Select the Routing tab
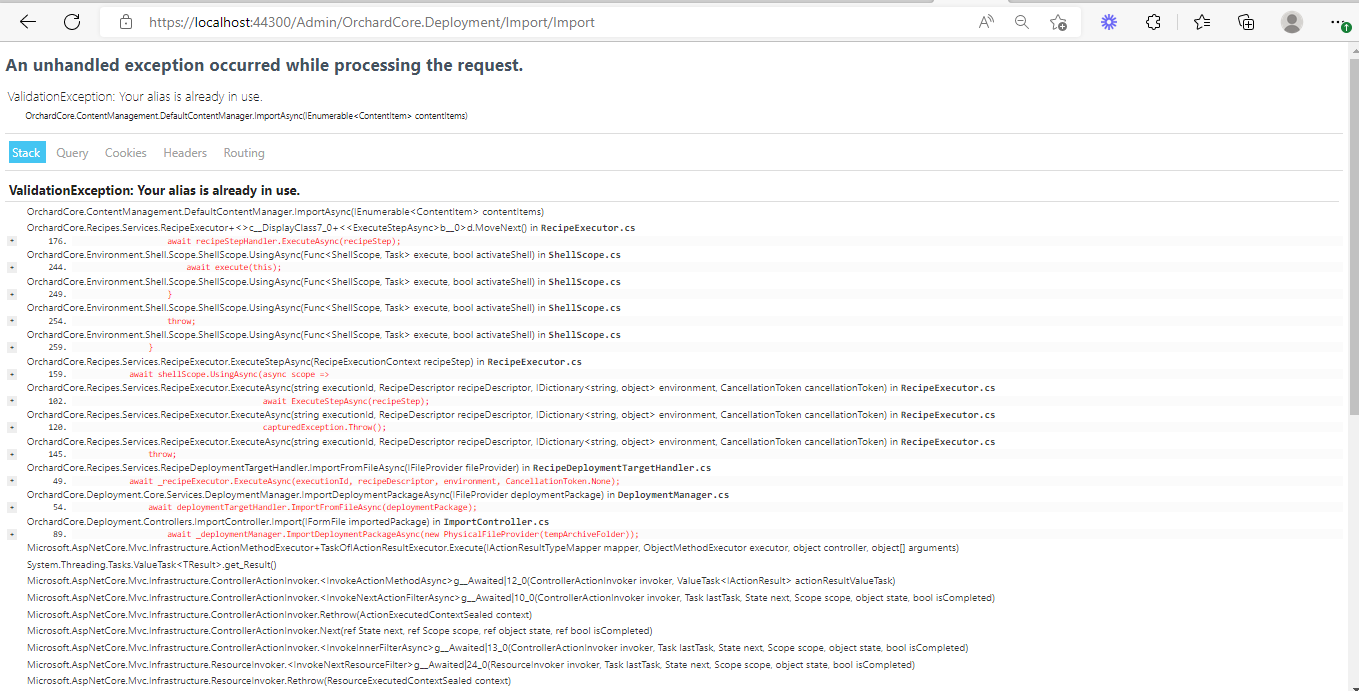 [243, 152]
